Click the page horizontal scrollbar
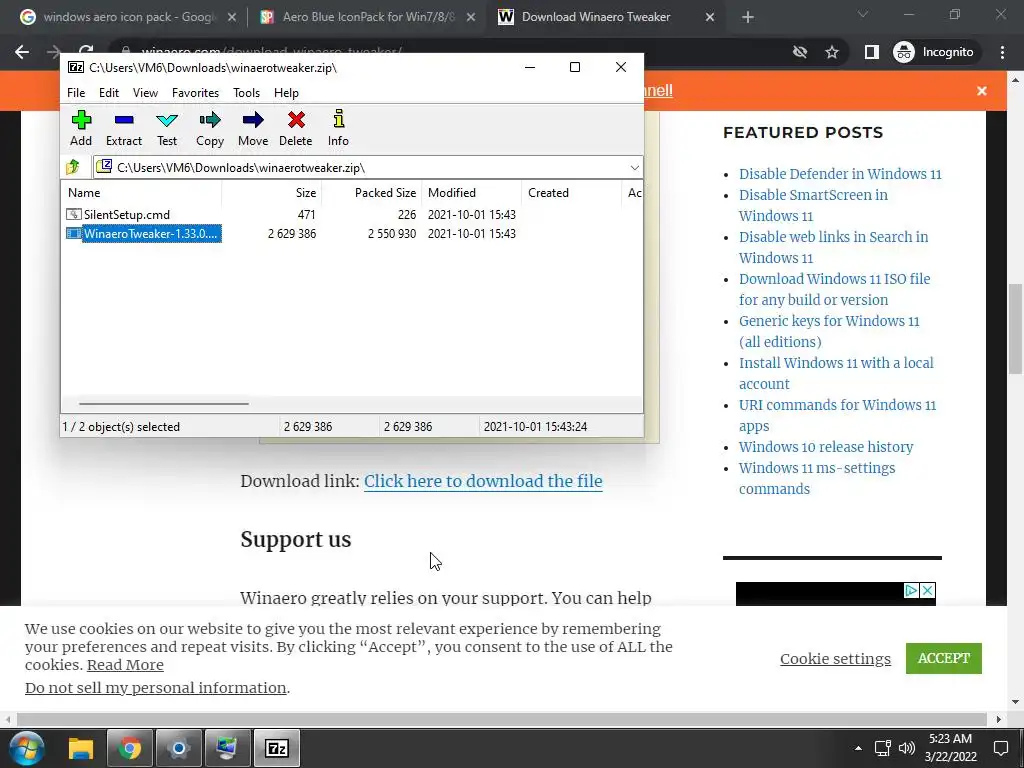The width and height of the screenshot is (1024, 768). (502, 719)
